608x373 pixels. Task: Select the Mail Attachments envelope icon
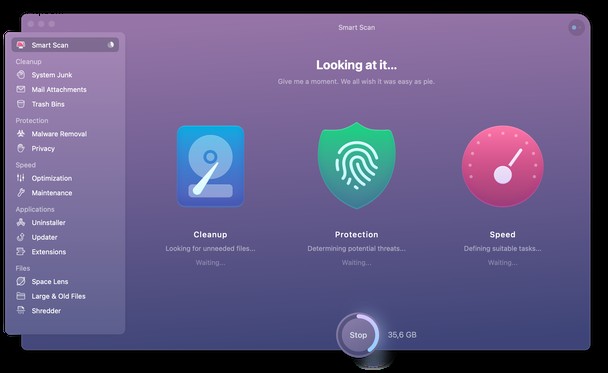click(21, 89)
